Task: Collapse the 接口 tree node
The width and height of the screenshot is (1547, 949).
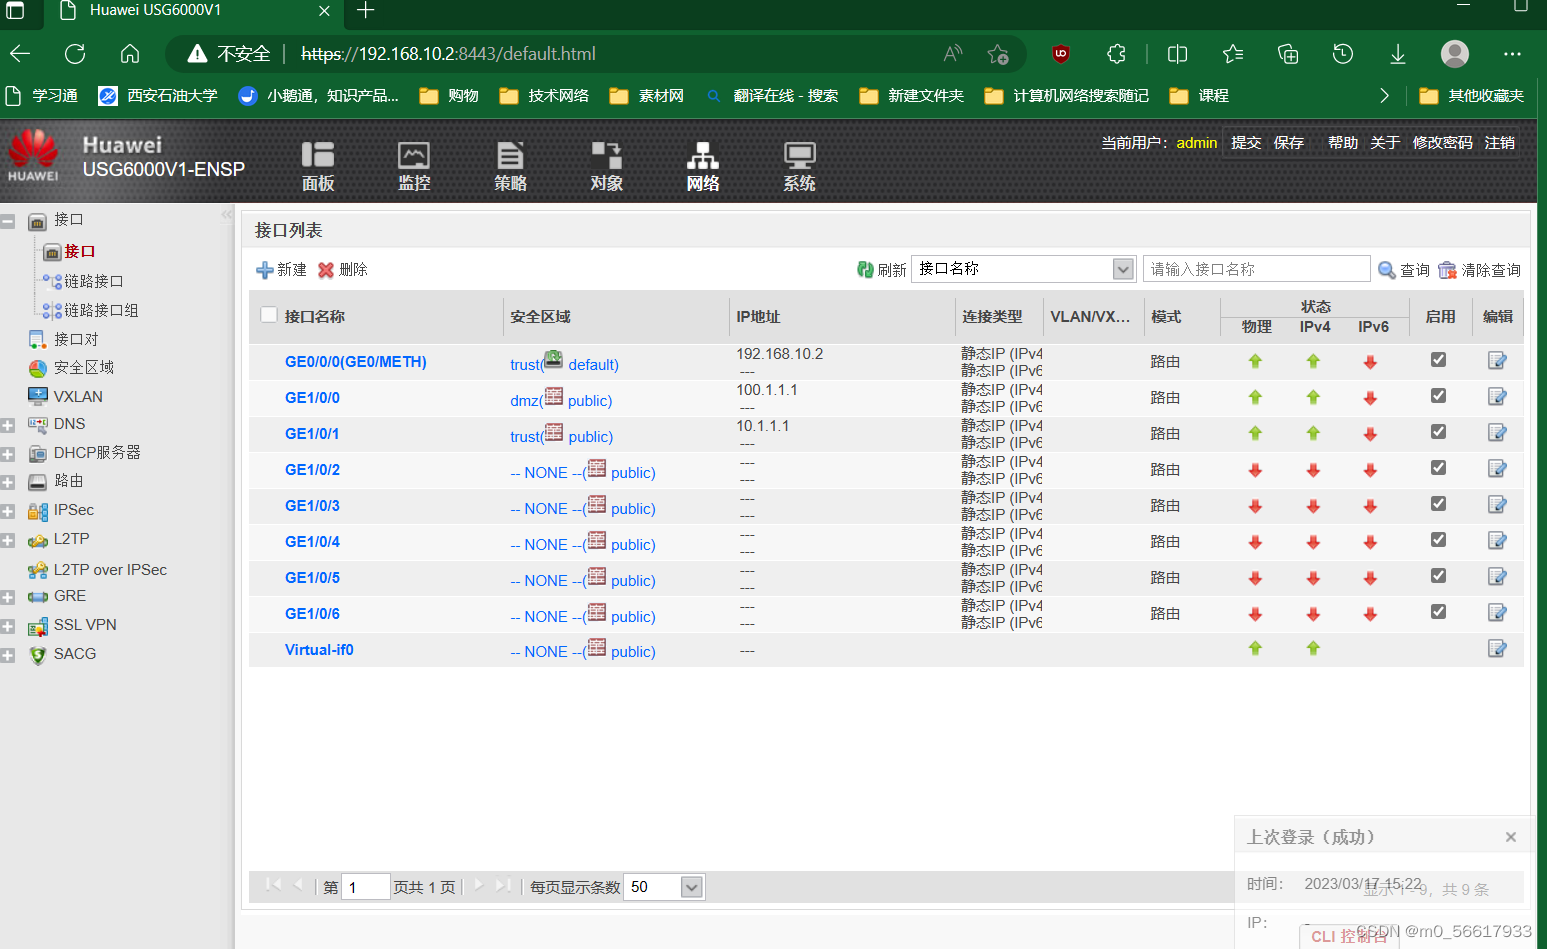Action: tap(8, 220)
